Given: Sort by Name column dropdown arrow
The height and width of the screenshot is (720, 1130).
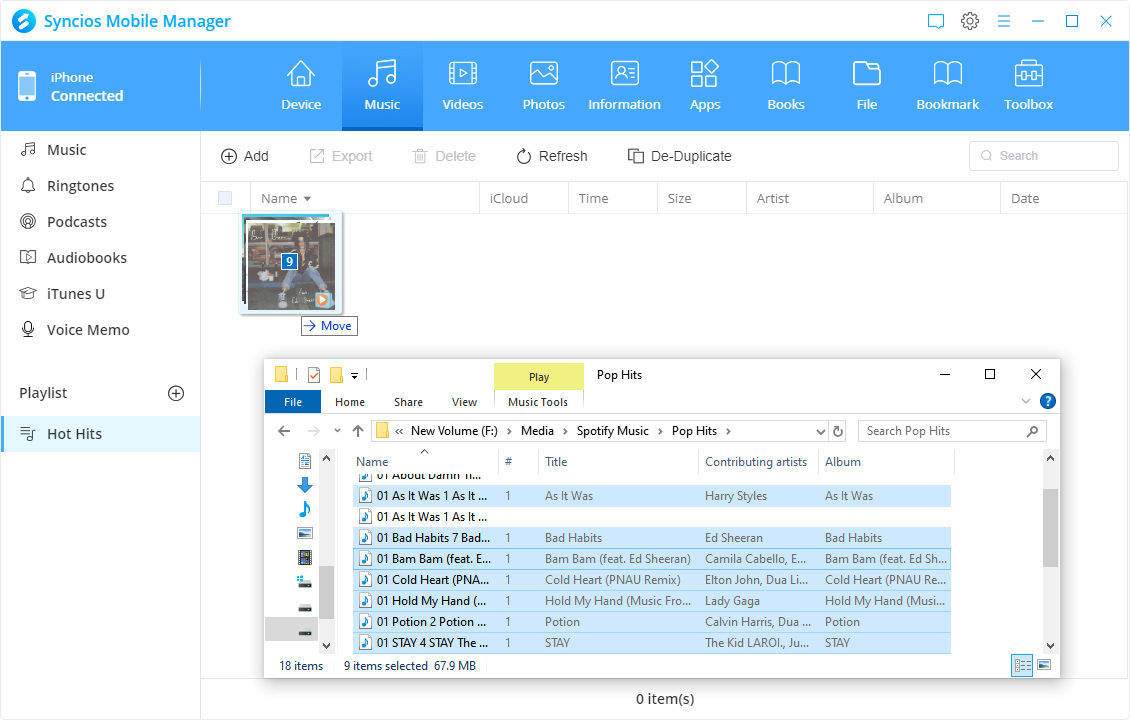Looking at the screenshot, I should (x=308, y=199).
